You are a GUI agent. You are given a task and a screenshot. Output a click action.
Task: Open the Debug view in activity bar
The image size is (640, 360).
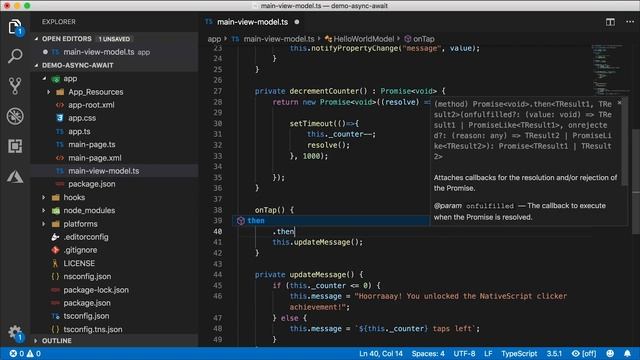point(15,116)
